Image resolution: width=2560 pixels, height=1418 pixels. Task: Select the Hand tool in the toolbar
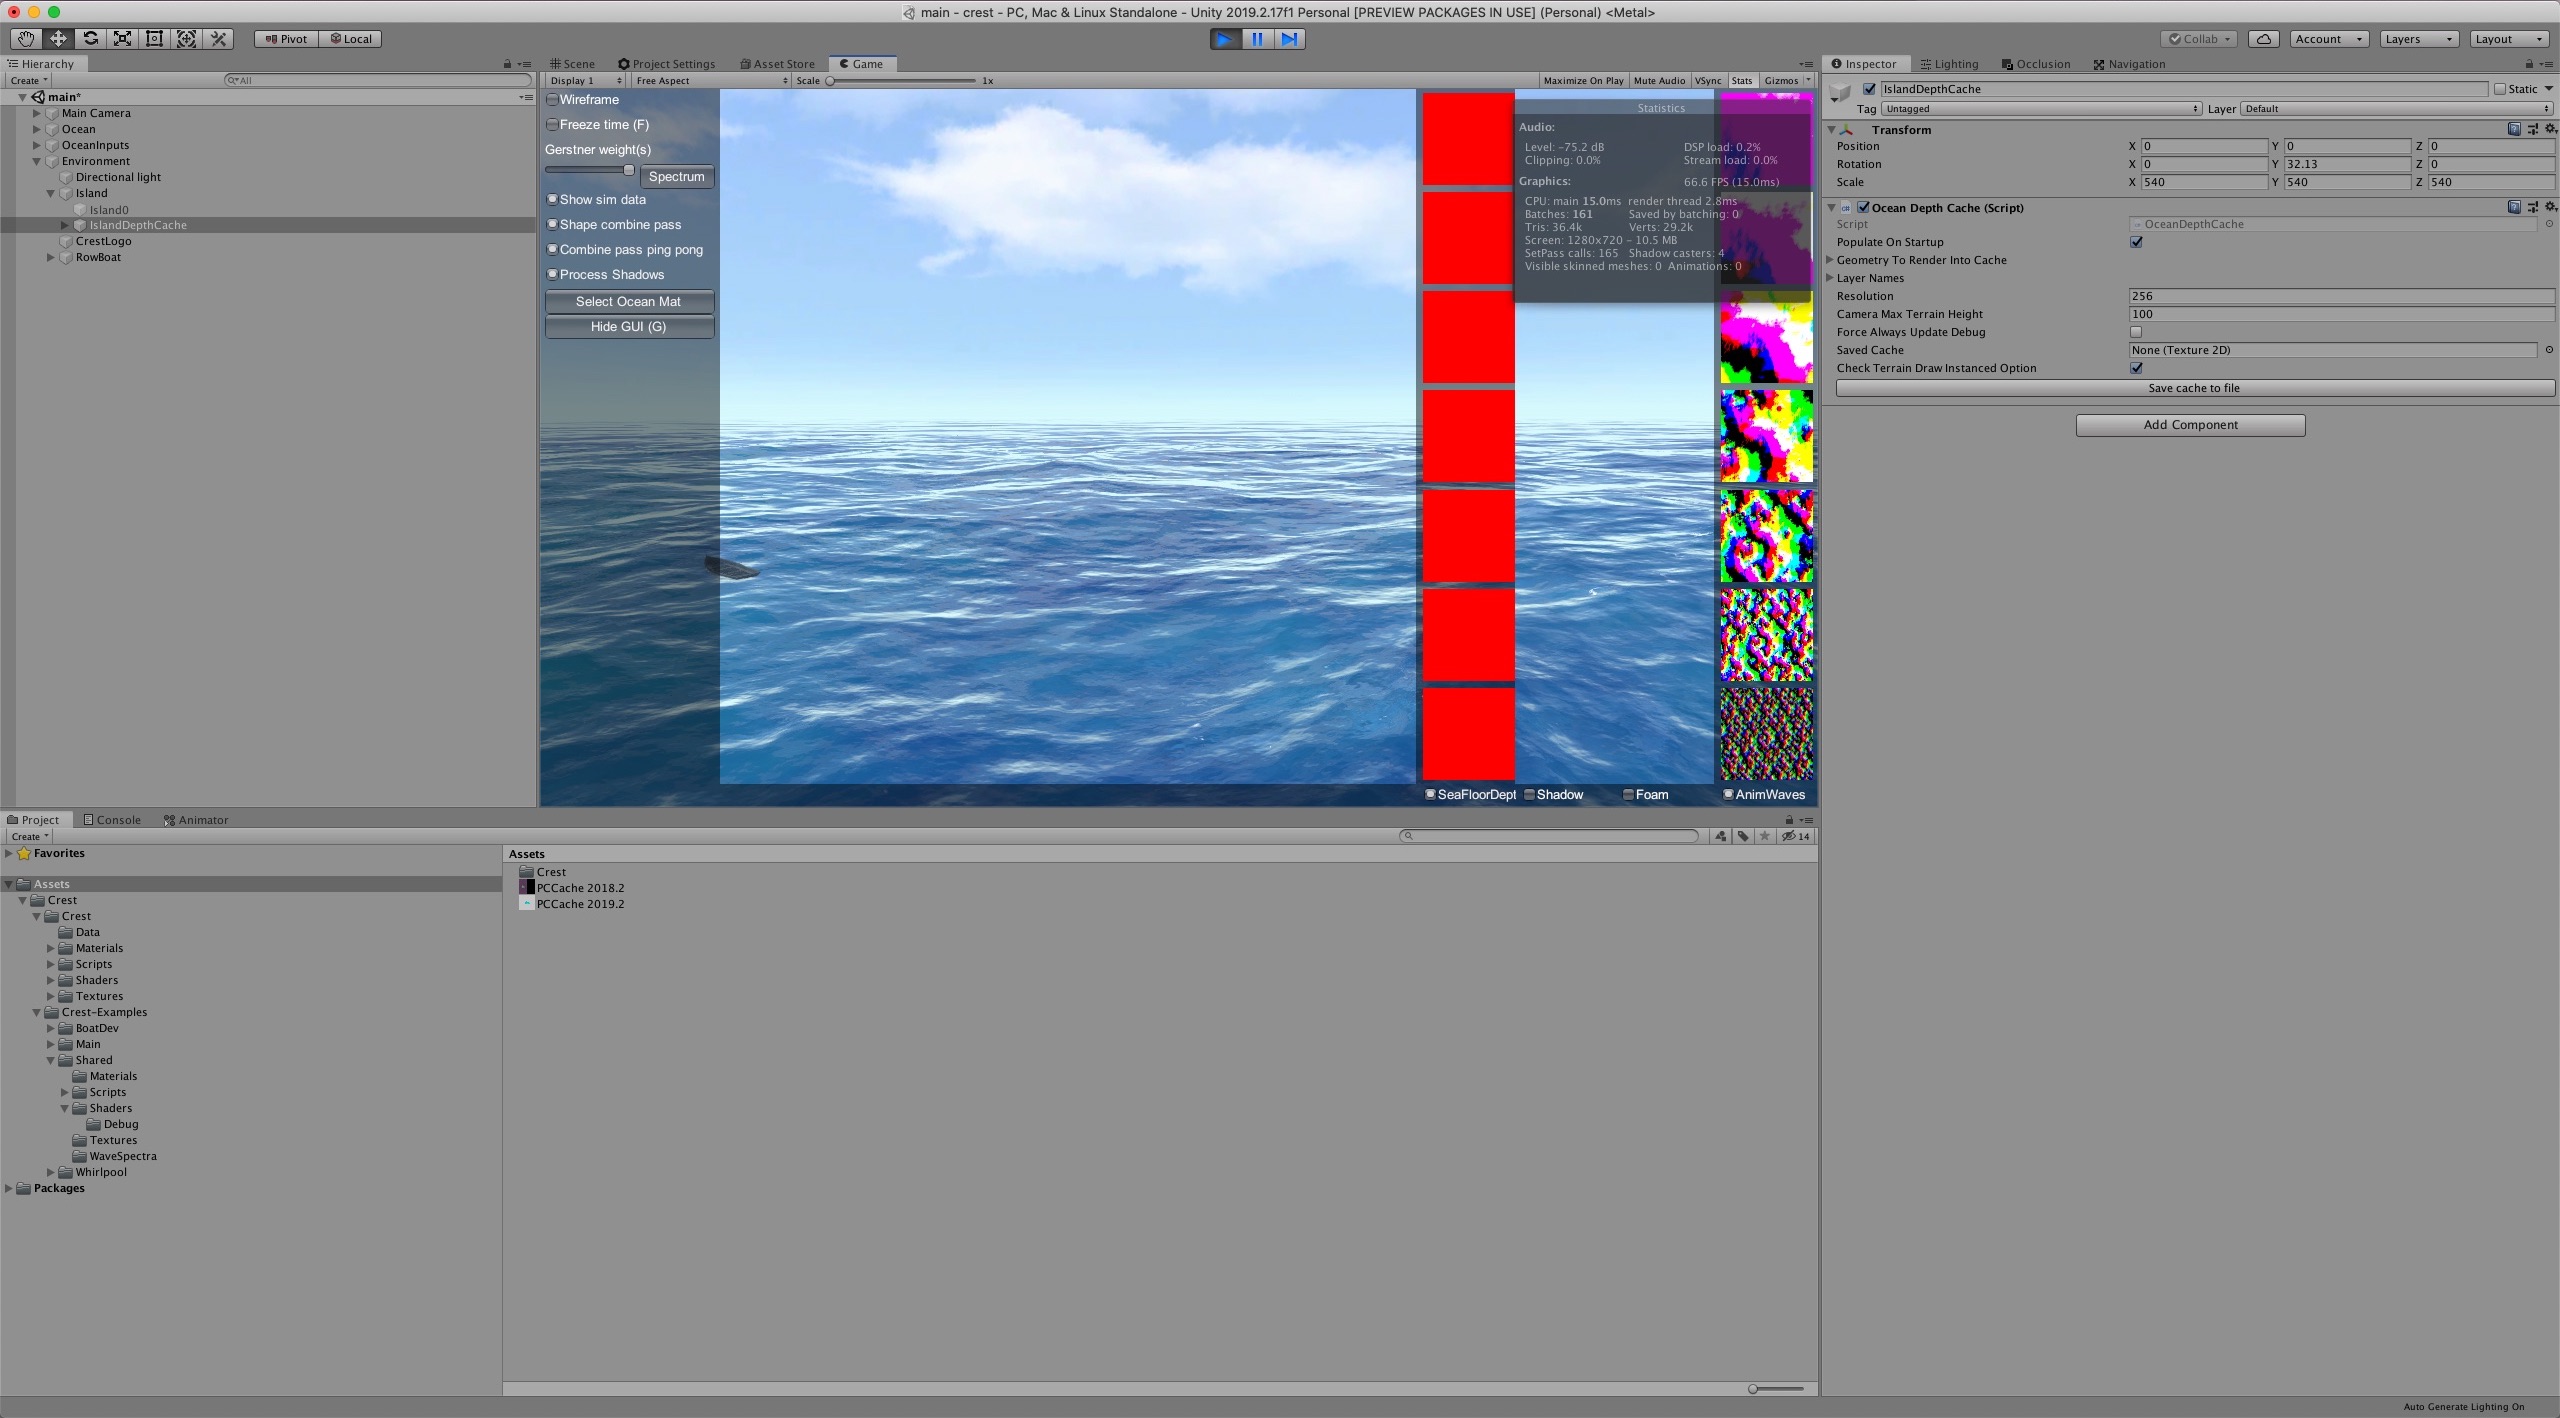click(26, 38)
